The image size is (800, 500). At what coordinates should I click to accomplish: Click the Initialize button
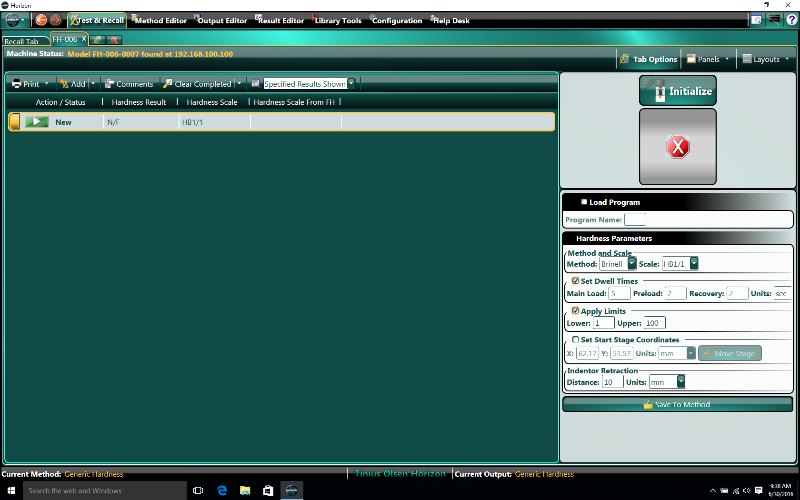click(678, 91)
